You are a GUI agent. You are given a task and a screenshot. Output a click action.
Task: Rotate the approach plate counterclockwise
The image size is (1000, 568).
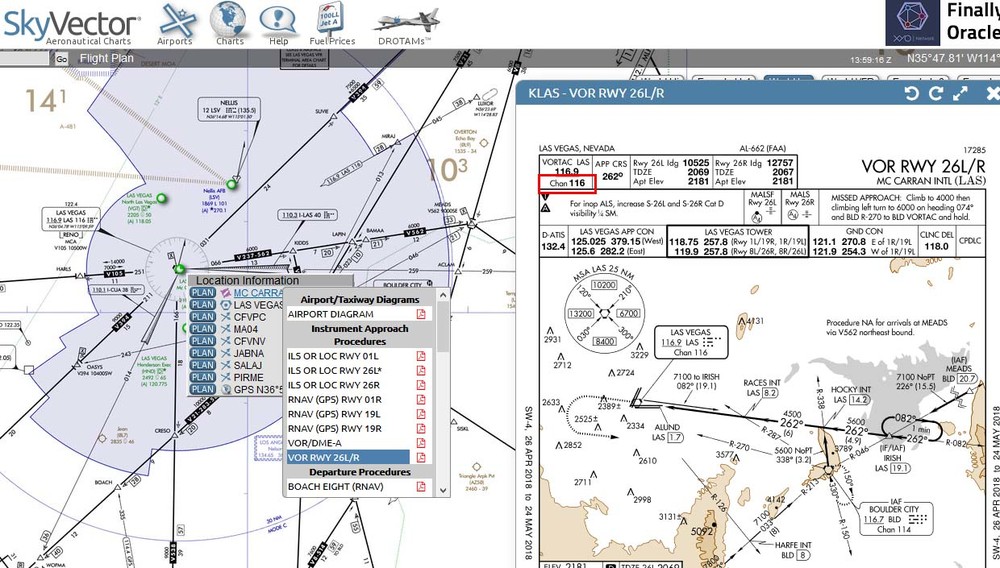911,94
